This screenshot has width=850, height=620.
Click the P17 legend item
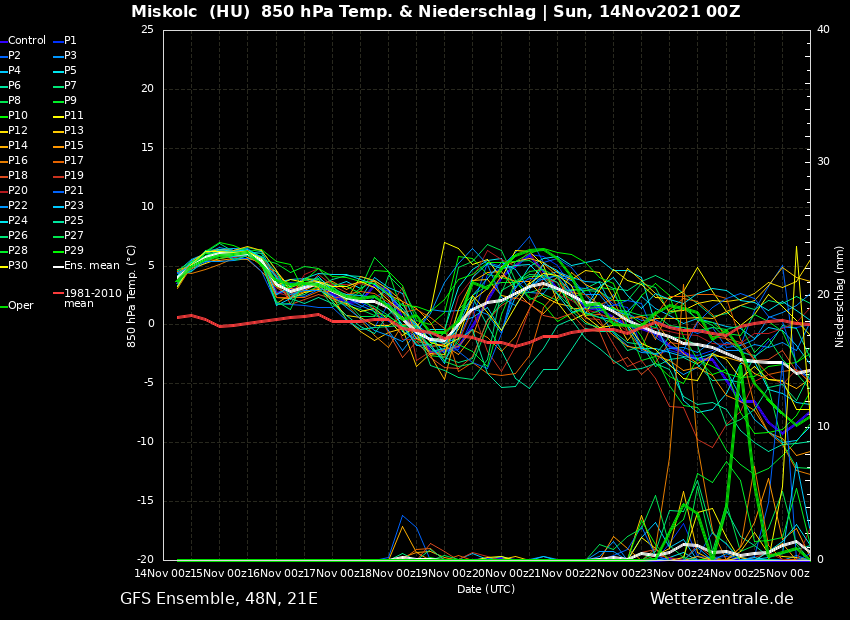point(74,161)
